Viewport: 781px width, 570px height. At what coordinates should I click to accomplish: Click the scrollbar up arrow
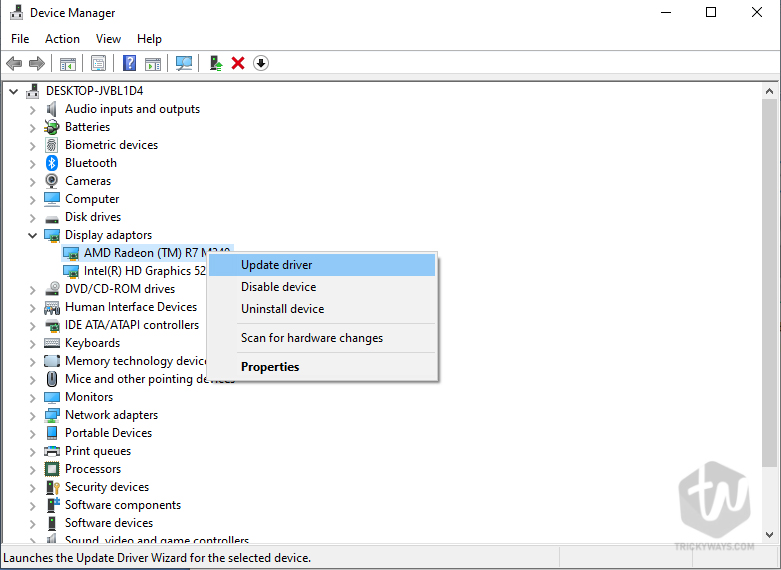(769, 91)
